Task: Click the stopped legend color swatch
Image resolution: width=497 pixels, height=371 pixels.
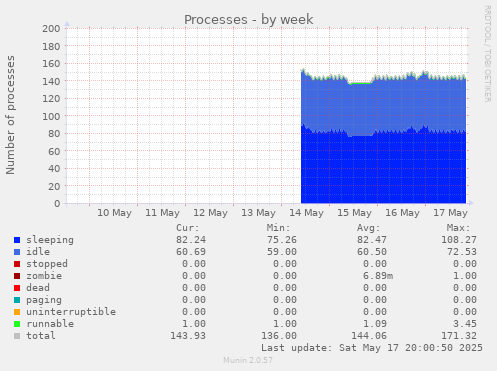Action: pos(17,264)
